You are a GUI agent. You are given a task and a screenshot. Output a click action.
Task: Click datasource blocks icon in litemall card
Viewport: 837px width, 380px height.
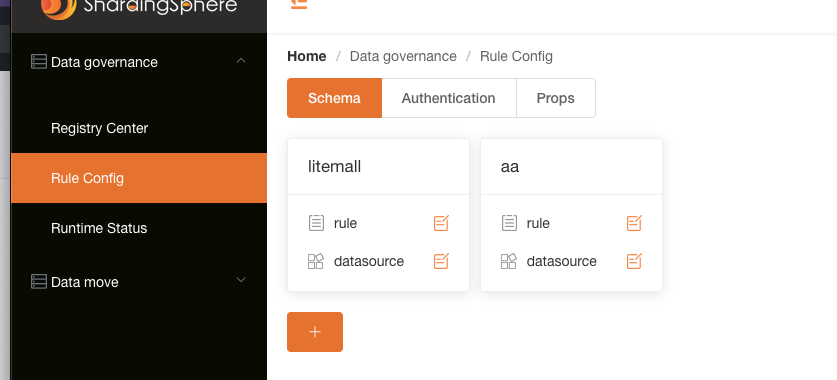click(316, 261)
